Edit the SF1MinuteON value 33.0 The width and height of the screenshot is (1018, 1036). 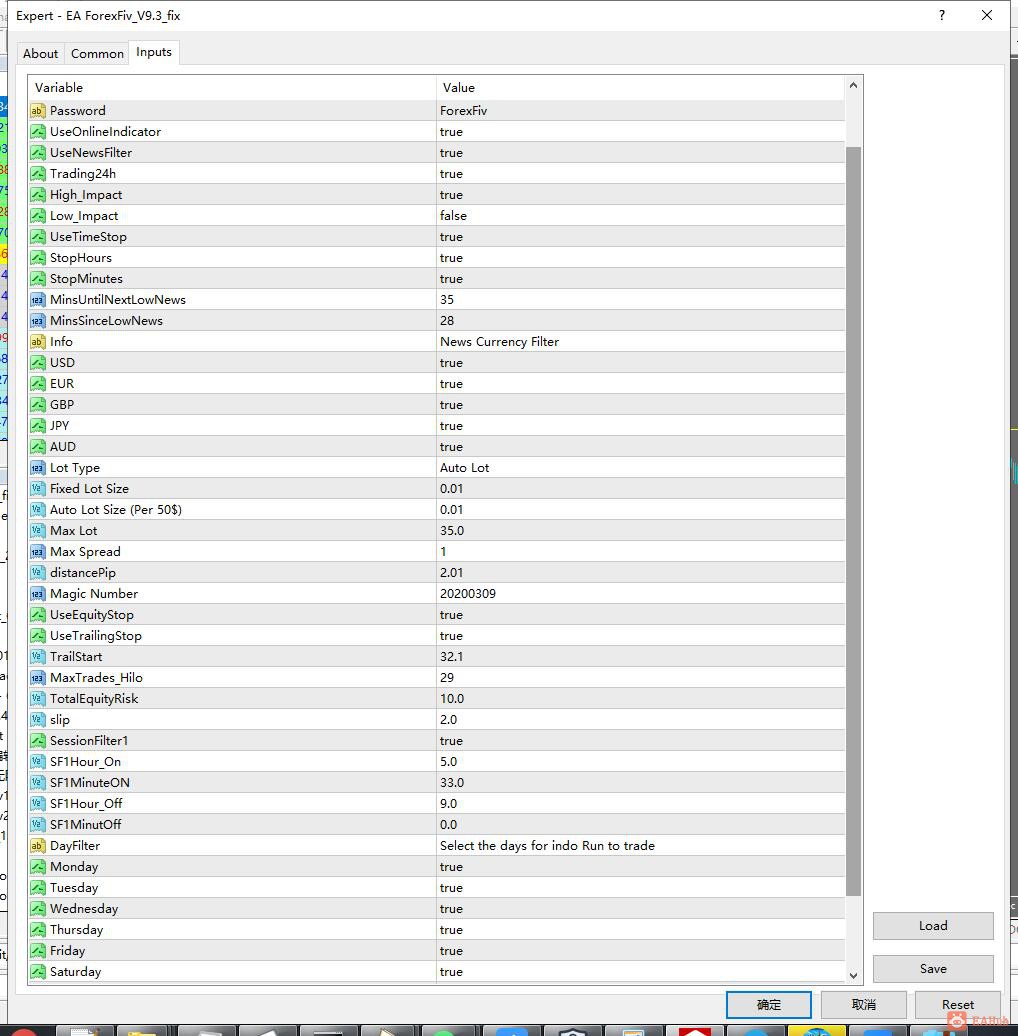[x=640, y=783]
